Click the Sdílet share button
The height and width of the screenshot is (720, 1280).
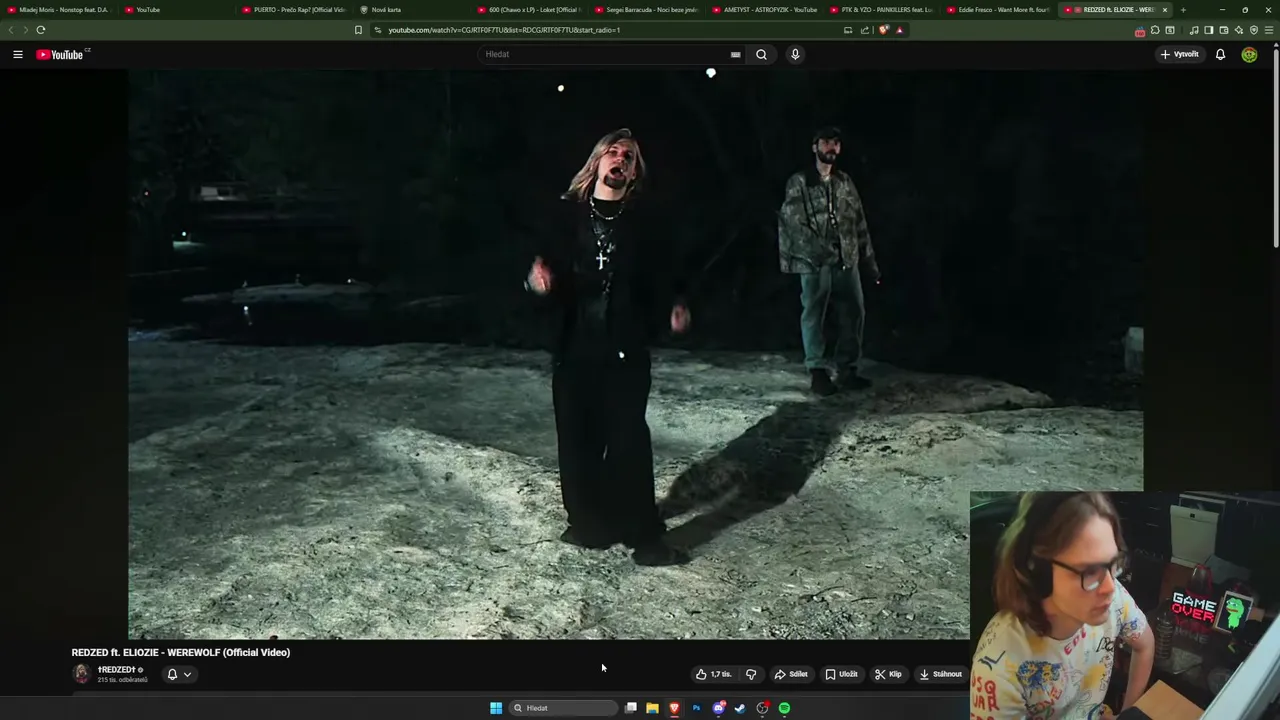point(791,674)
